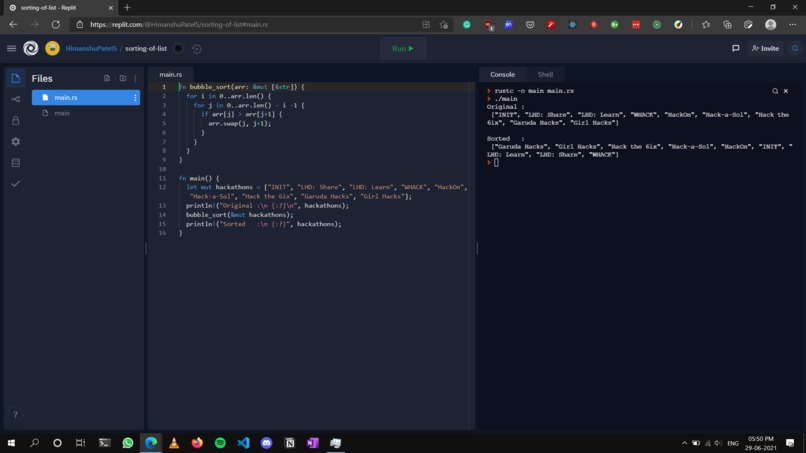Open the browser Favorites list icon

pos(706,24)
